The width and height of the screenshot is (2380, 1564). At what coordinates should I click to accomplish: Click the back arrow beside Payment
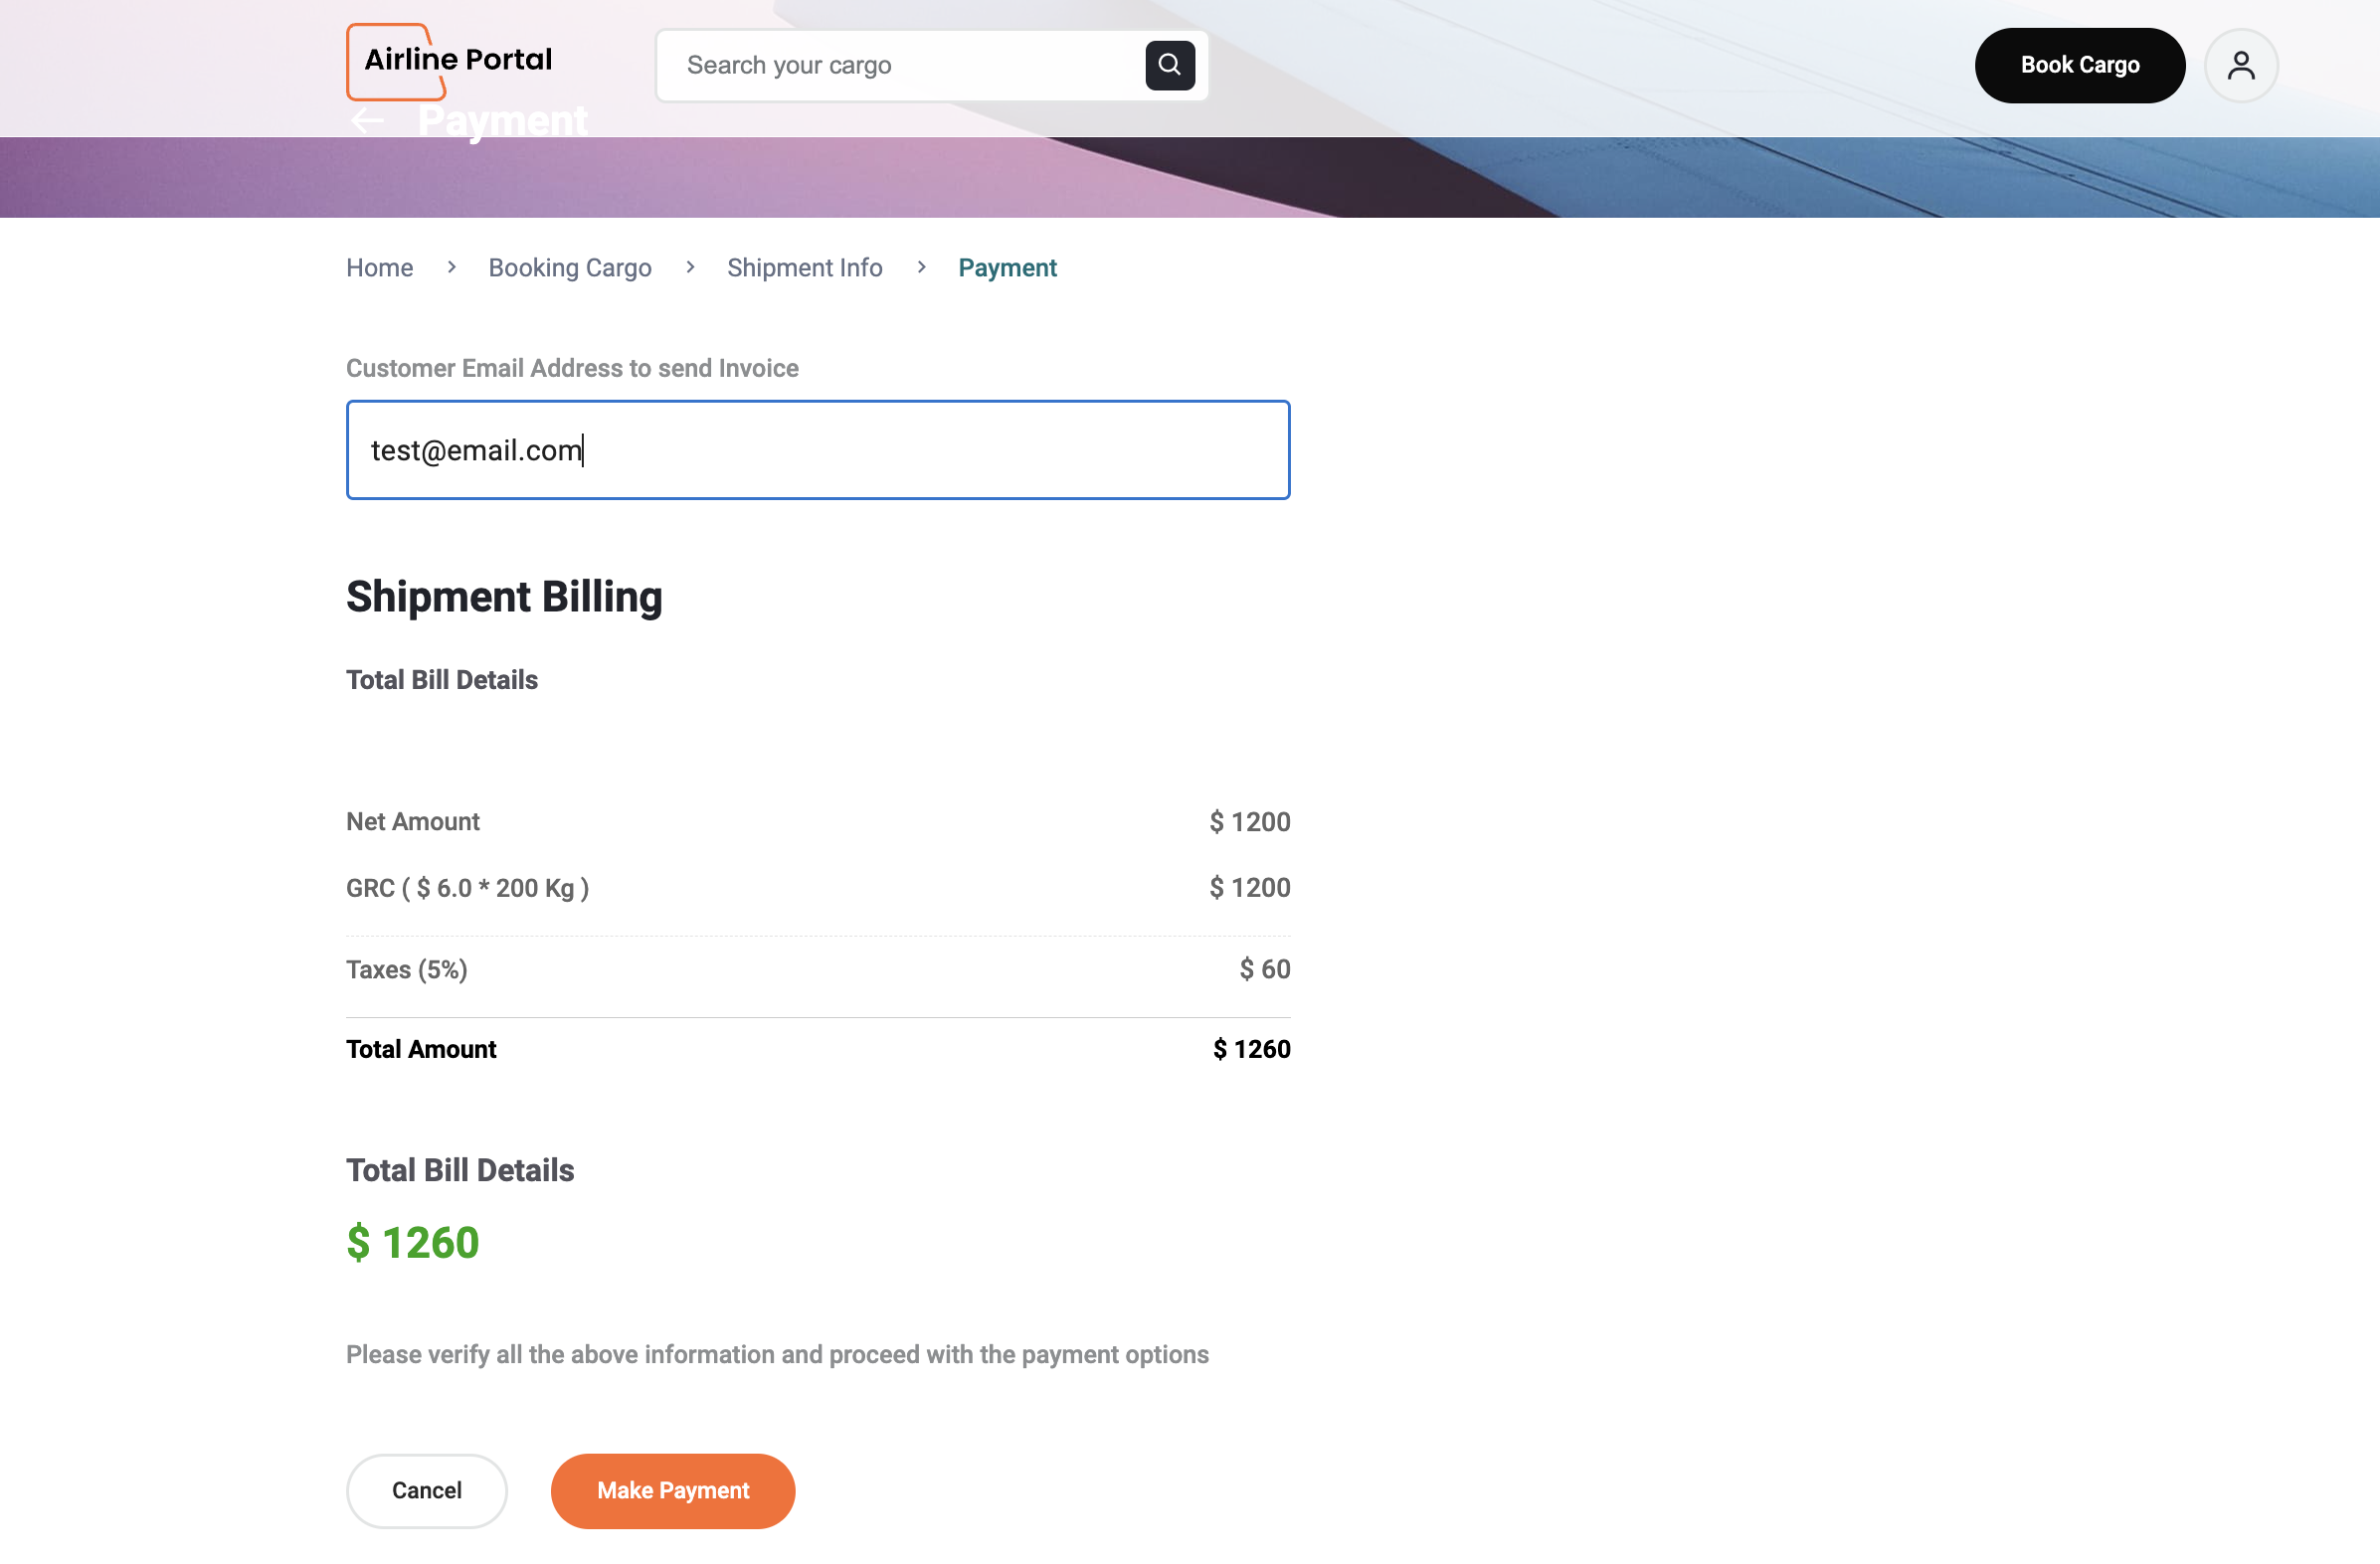click(368, 121)
